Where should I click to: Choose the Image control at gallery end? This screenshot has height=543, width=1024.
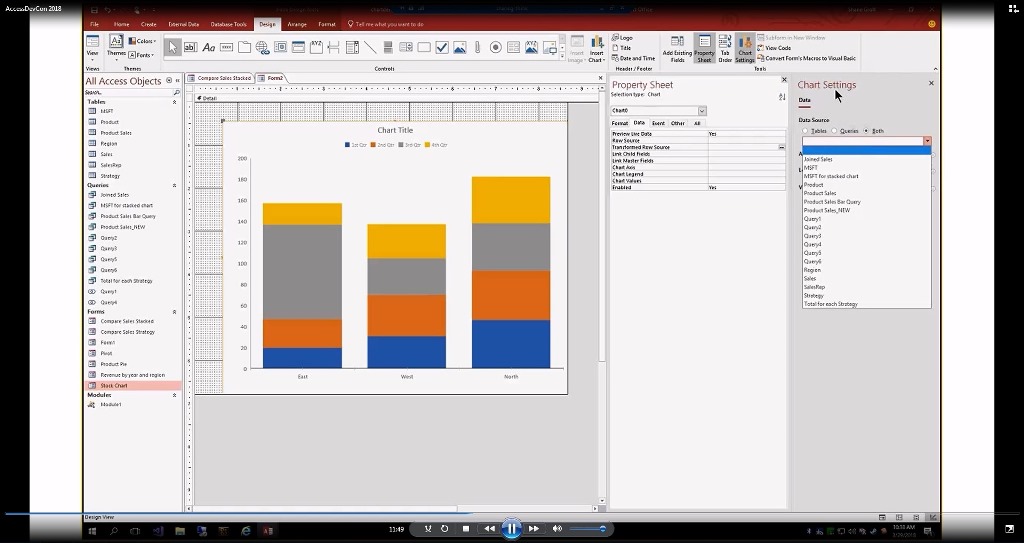549,47
